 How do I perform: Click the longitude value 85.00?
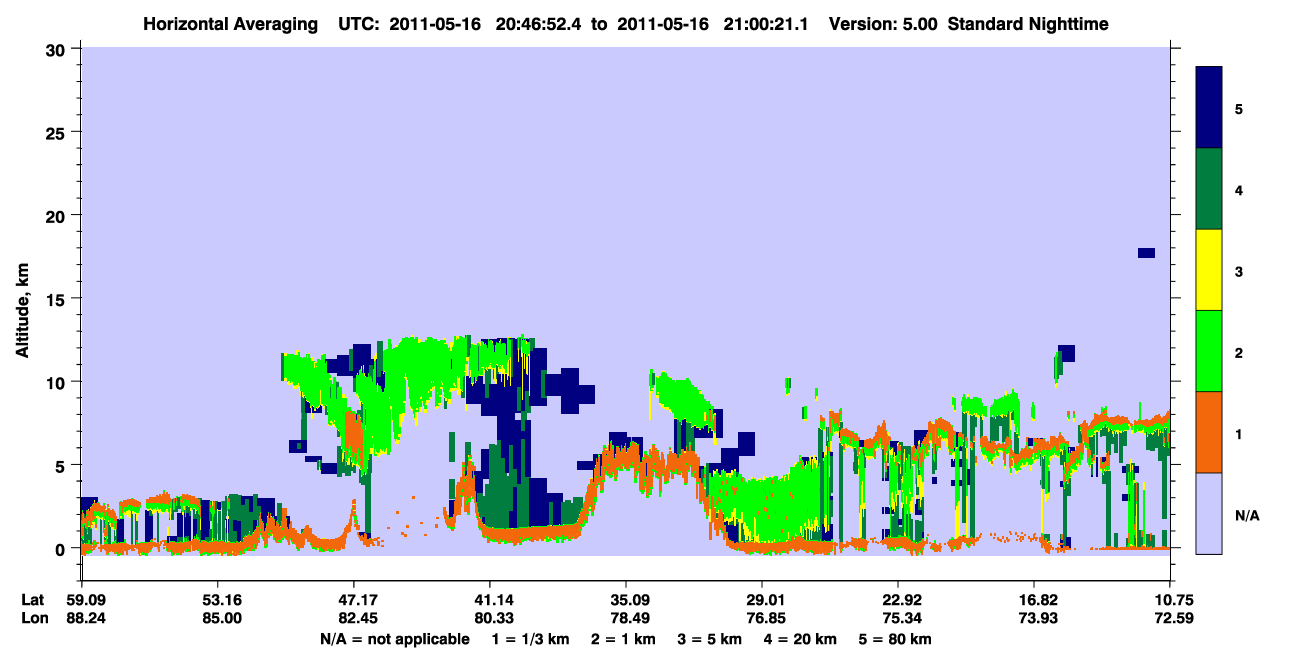click(222, 619)
